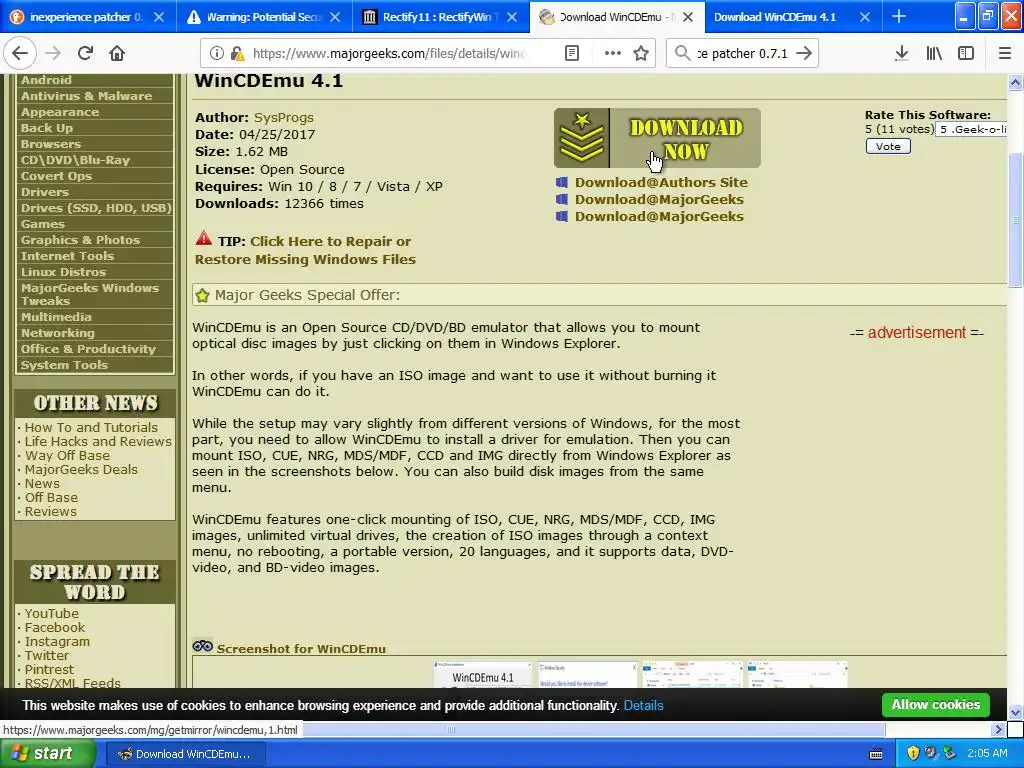Click SysProgs author link
Screen dimensions: 1024x768
click(x=283, y=118)
